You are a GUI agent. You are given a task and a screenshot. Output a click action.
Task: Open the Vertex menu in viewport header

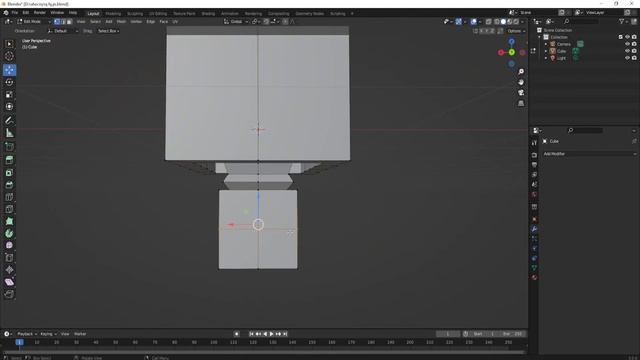coord(136,22)
